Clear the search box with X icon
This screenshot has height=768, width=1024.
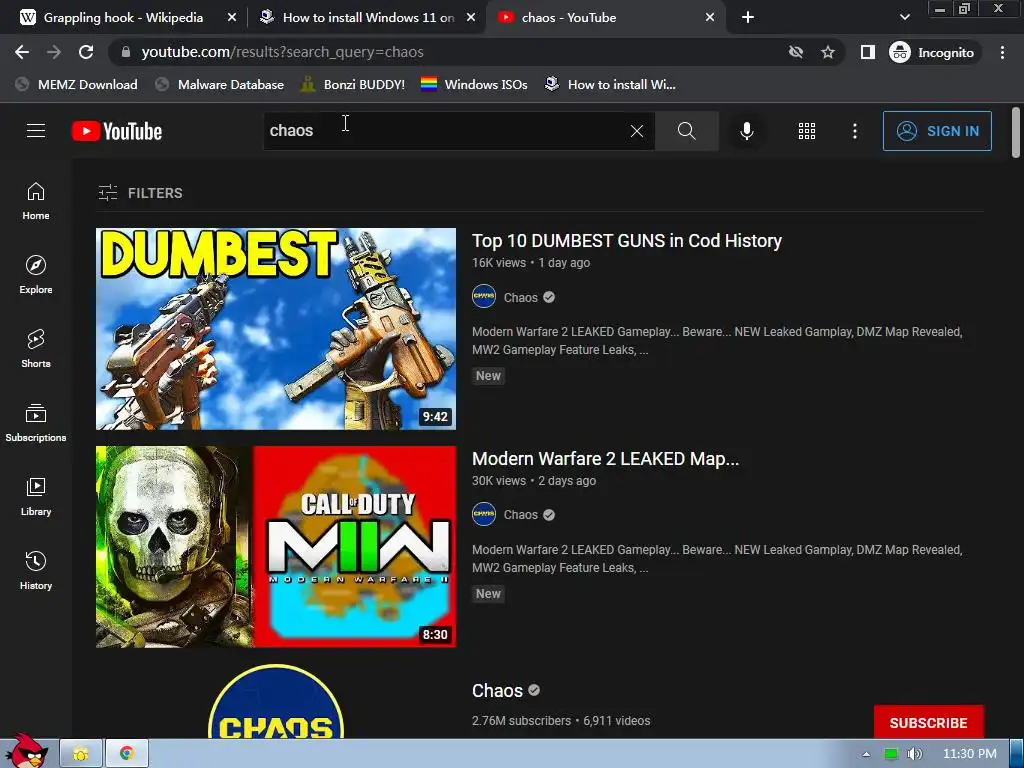coord(637,131)
